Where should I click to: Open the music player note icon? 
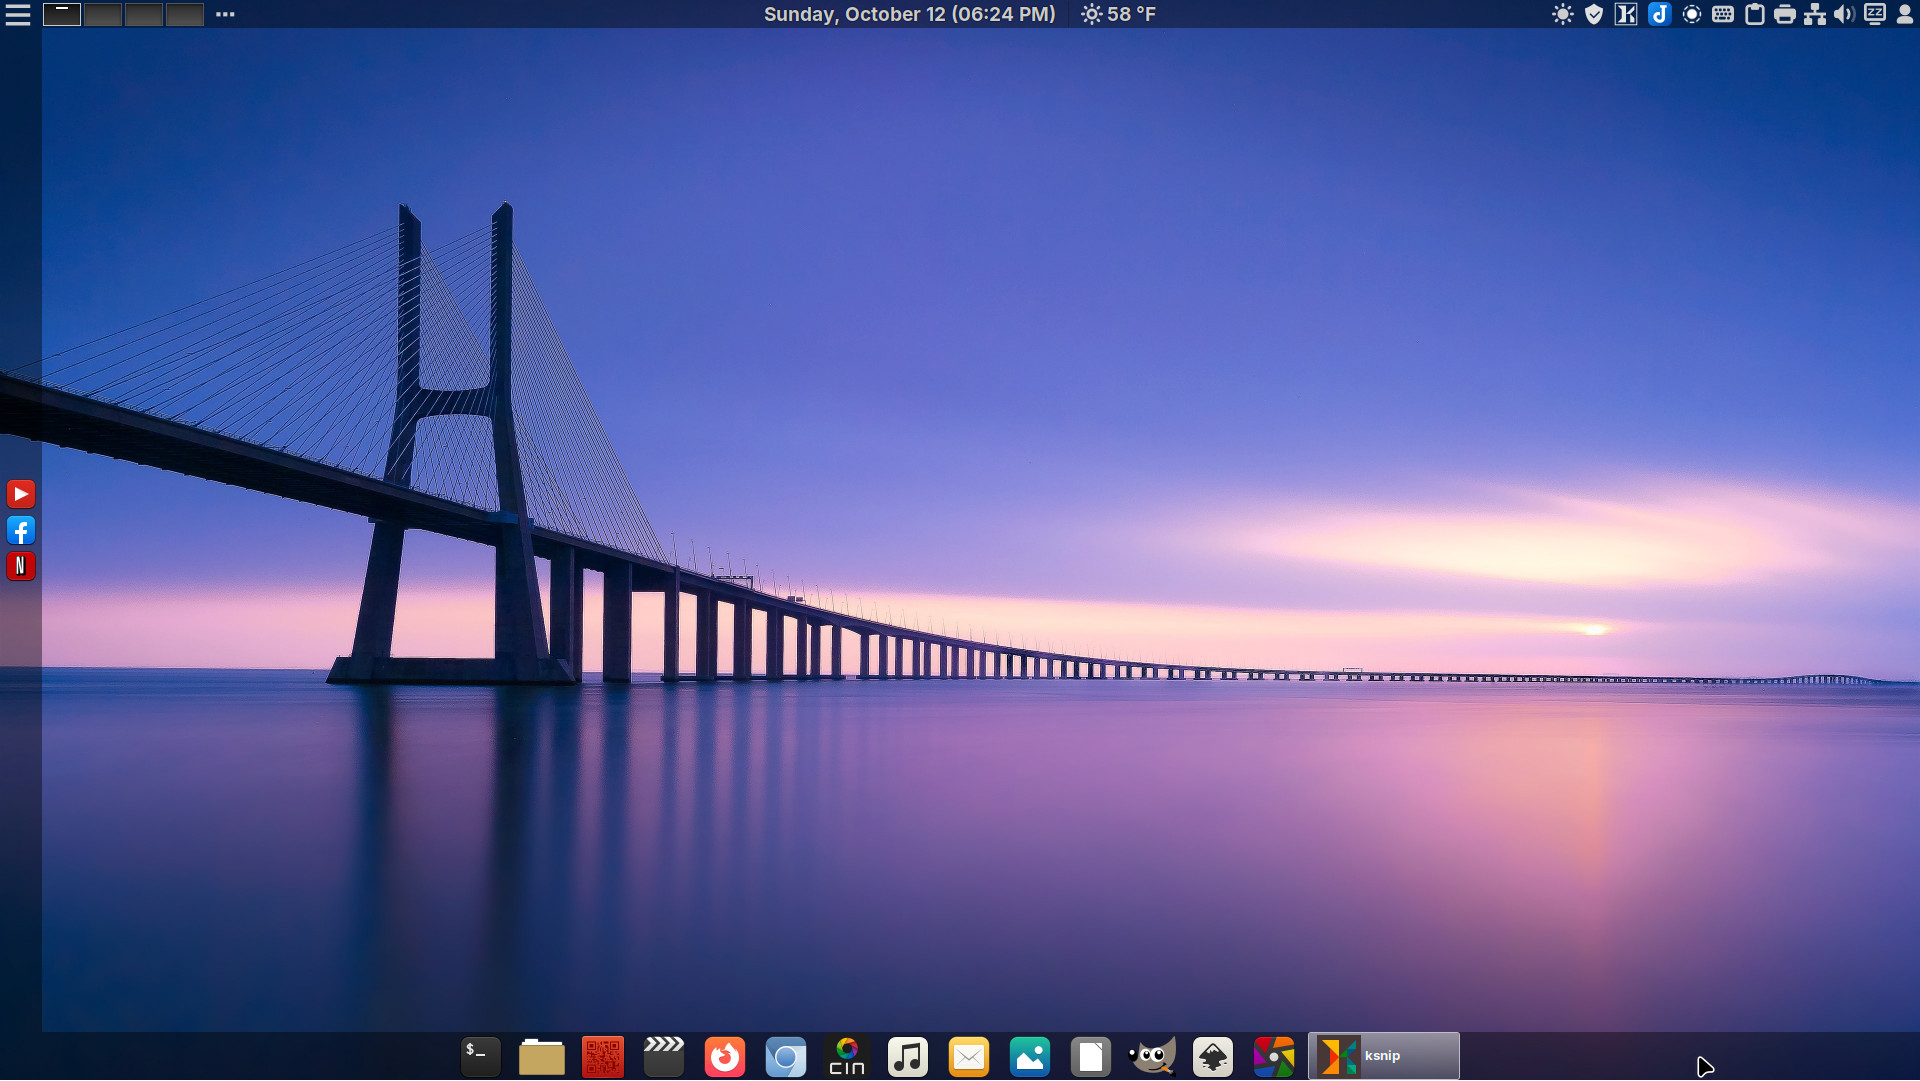click(x=908, y=1057)
